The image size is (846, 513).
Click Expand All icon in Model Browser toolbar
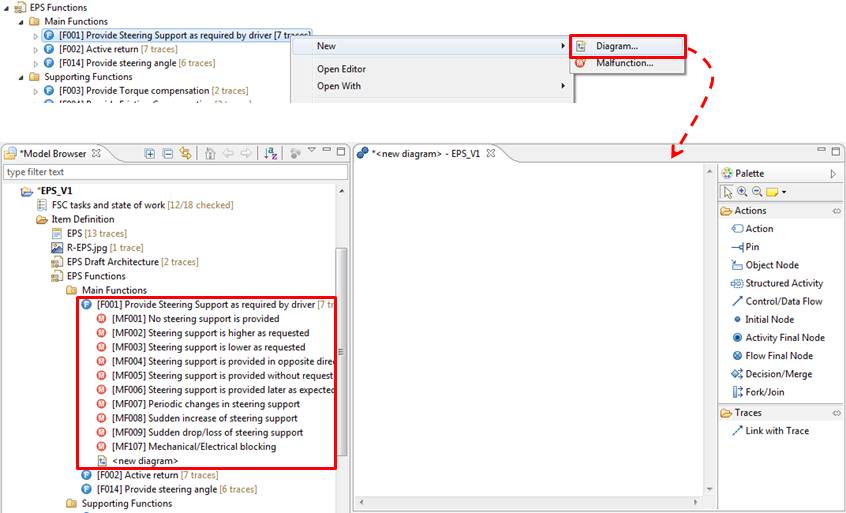pos(150,153)
